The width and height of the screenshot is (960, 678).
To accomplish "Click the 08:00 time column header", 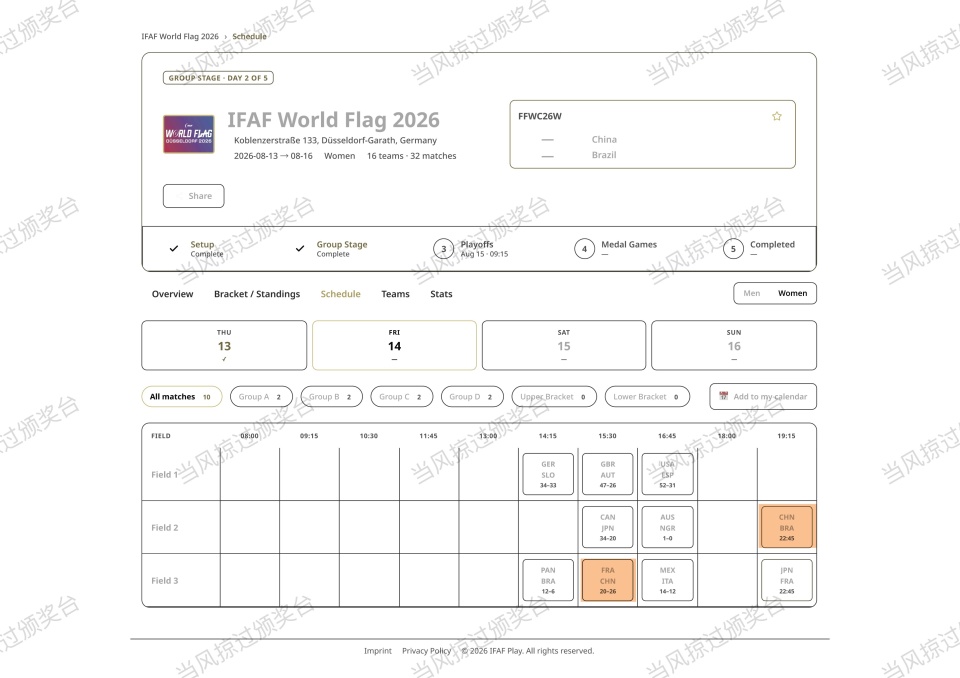I will click(249, 436).
